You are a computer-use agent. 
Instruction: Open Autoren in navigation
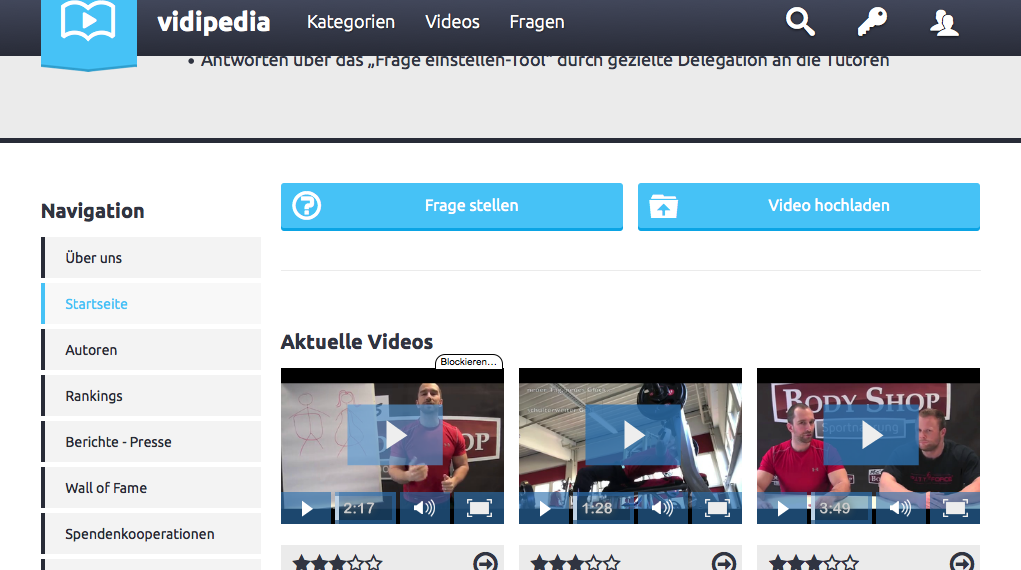tap(151, 350)
